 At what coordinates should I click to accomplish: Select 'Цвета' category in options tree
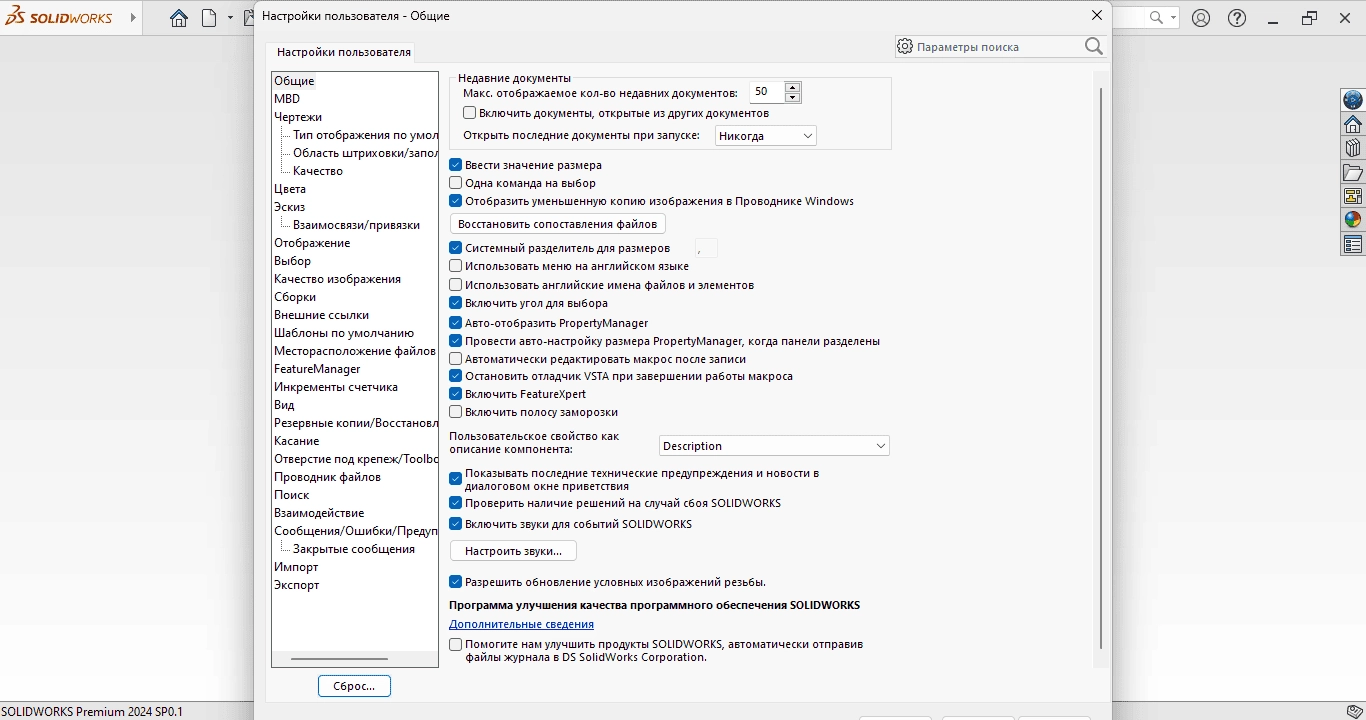(x=290, y=189)
